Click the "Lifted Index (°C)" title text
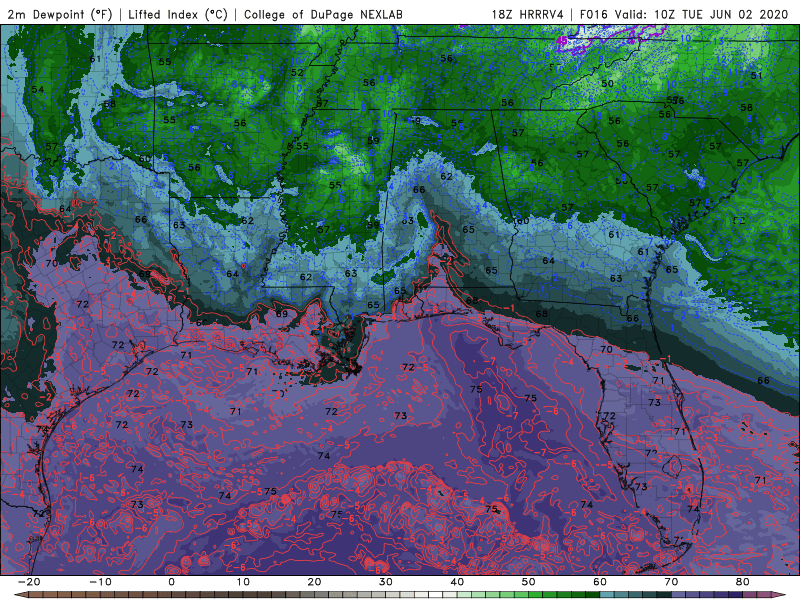Screen dimensions: 800x600 (x=178, y=14)
